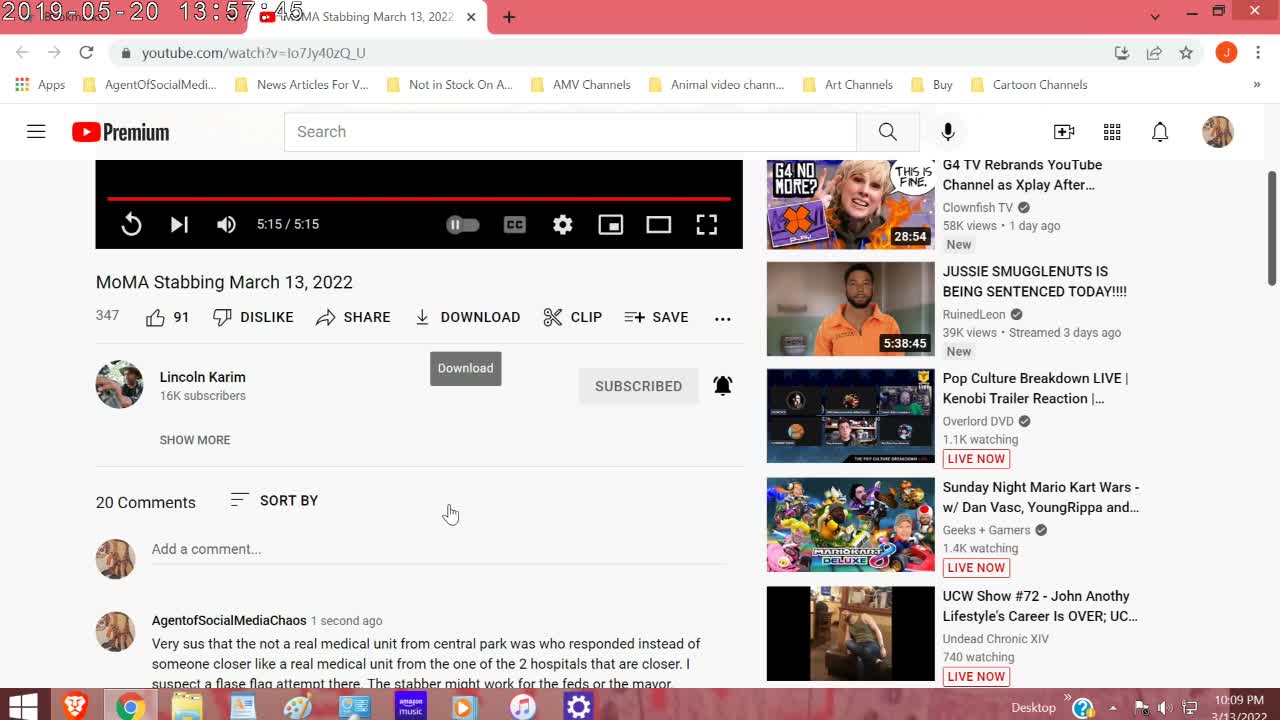Open Clownfish TV channel name
This screenshot has height=720, width=1280.
click(978, 208)
